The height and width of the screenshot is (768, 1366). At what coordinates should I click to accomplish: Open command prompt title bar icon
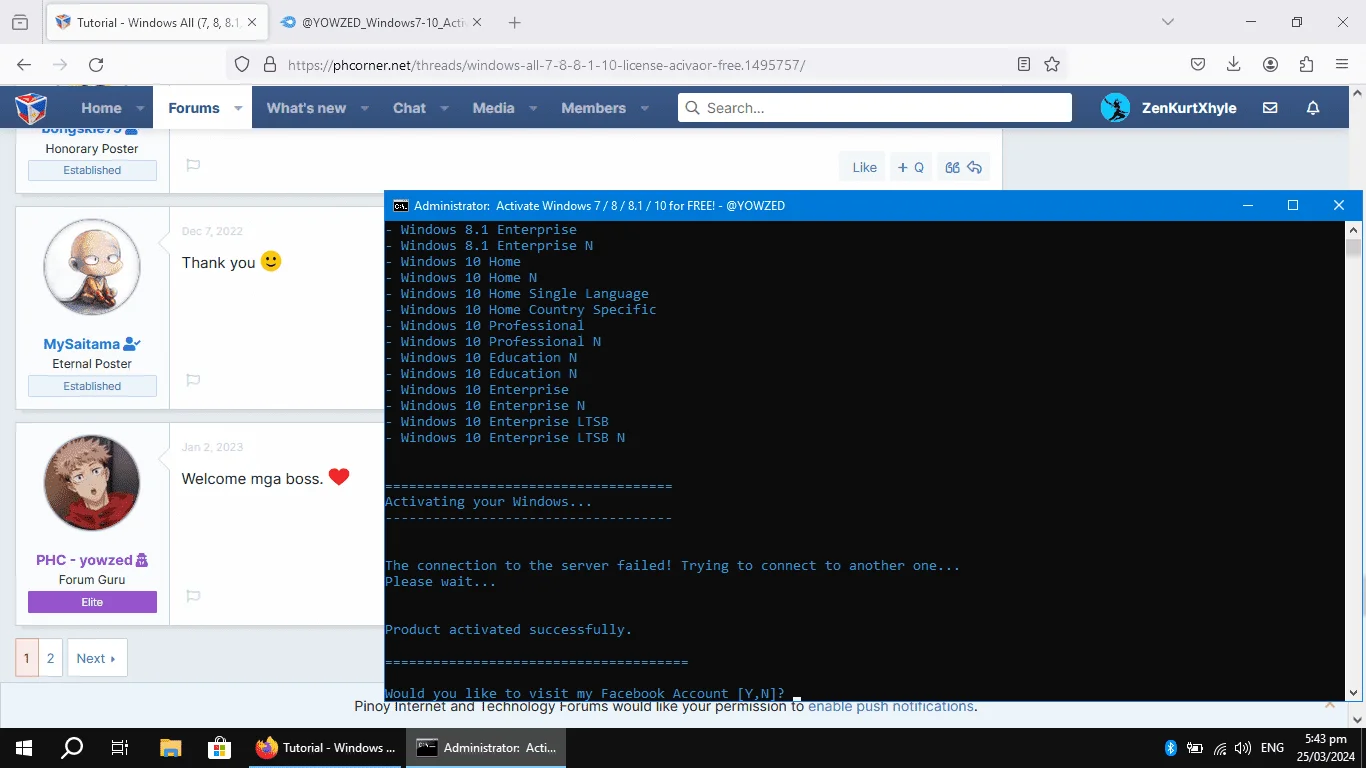tap(400, 206)
